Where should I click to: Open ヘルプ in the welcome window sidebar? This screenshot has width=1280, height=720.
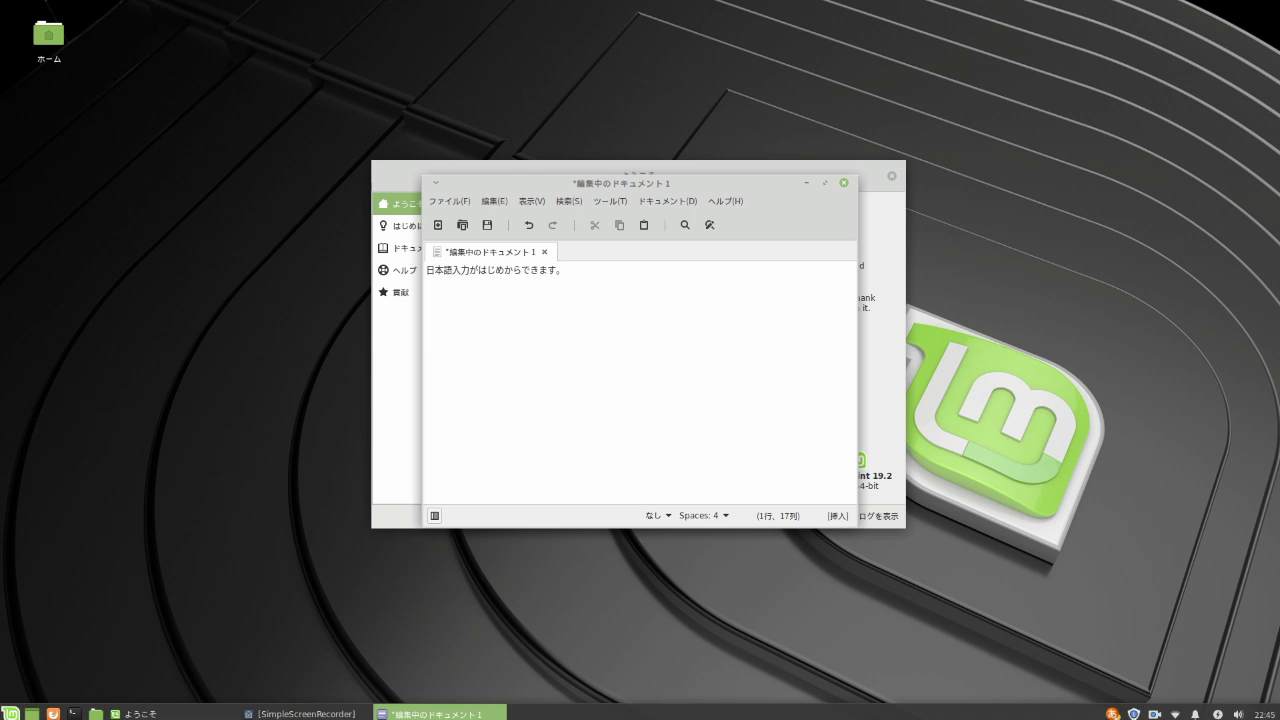(x=400, y=269)
